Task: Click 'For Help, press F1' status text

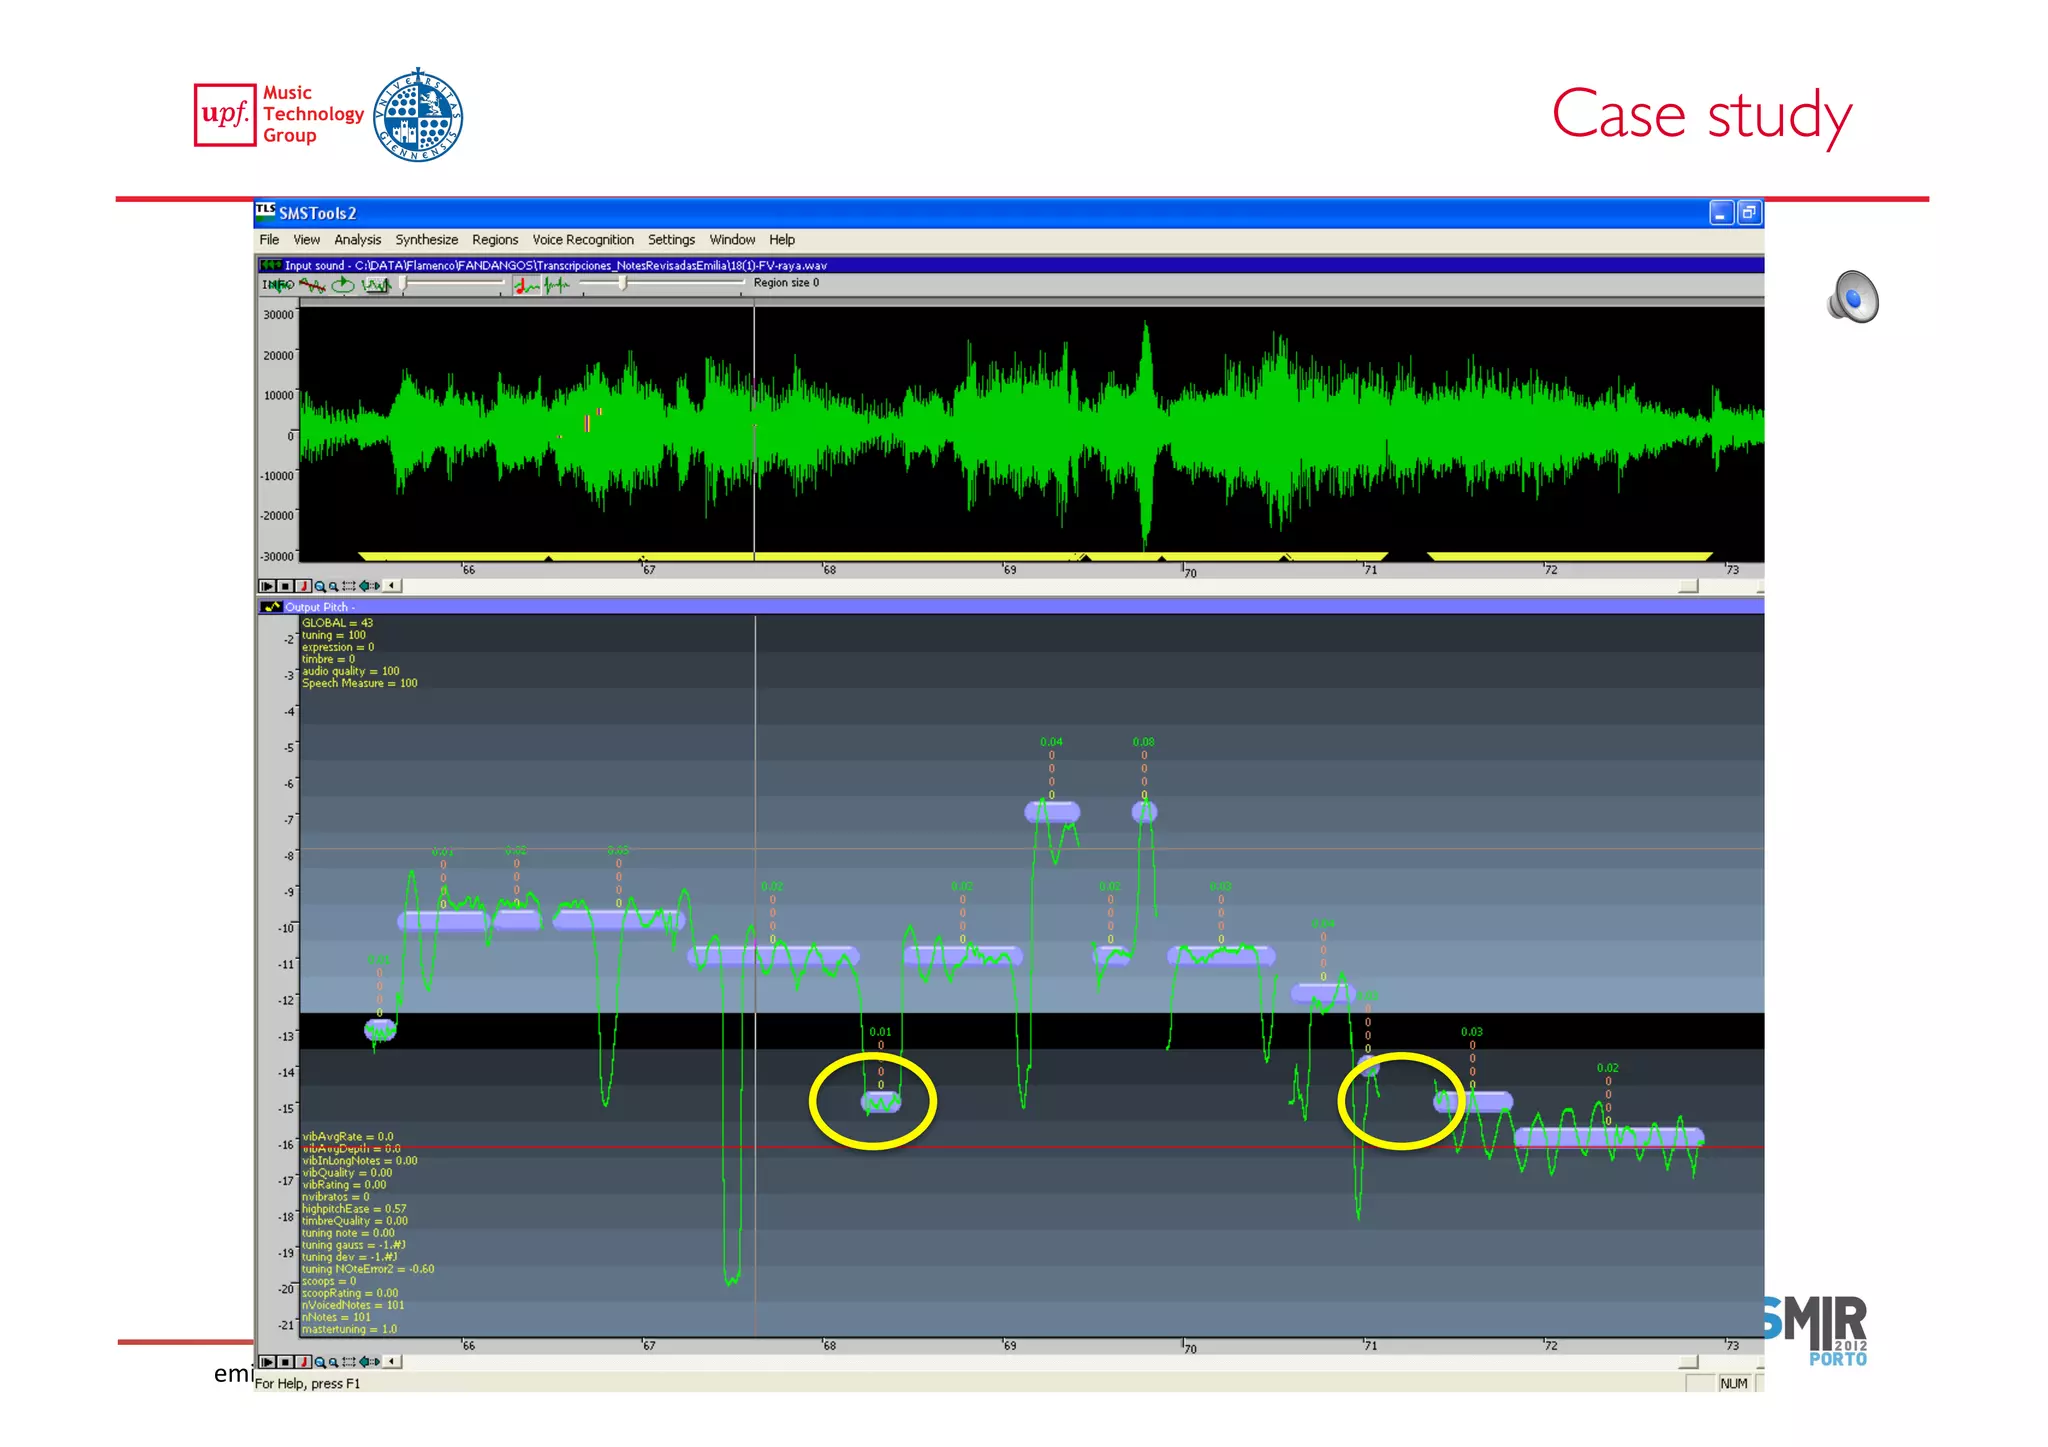Action: click(x=307, y=1384)
